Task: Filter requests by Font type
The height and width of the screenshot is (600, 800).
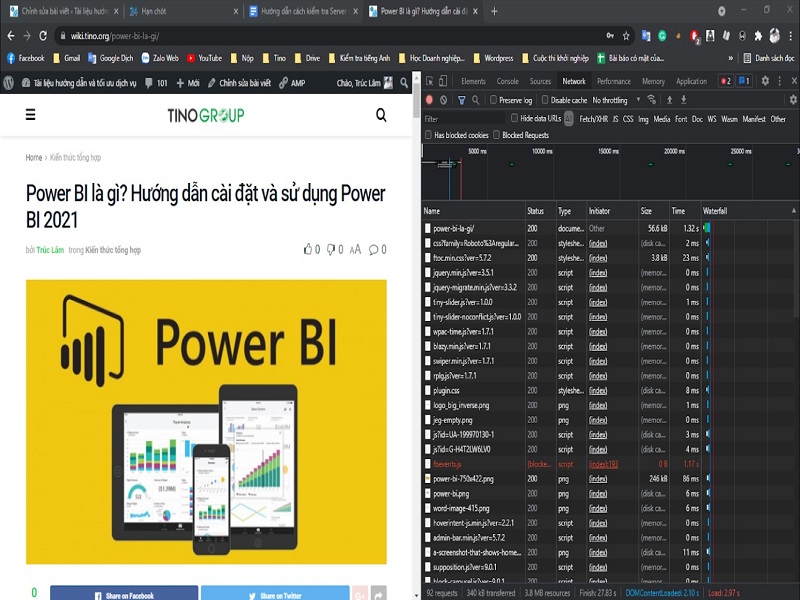Action: coord(681,119)
